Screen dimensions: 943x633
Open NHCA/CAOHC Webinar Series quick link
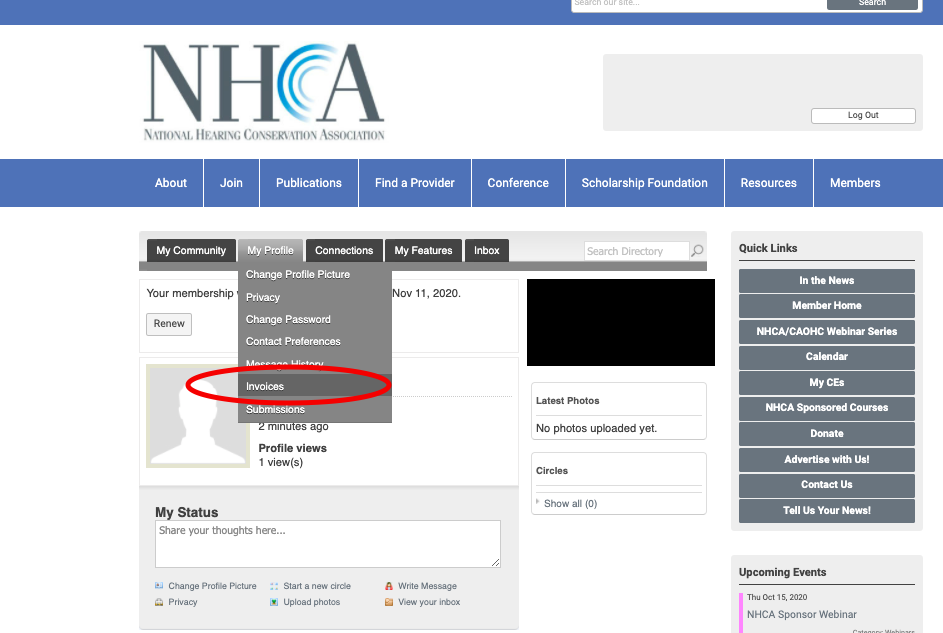point(826,331)
